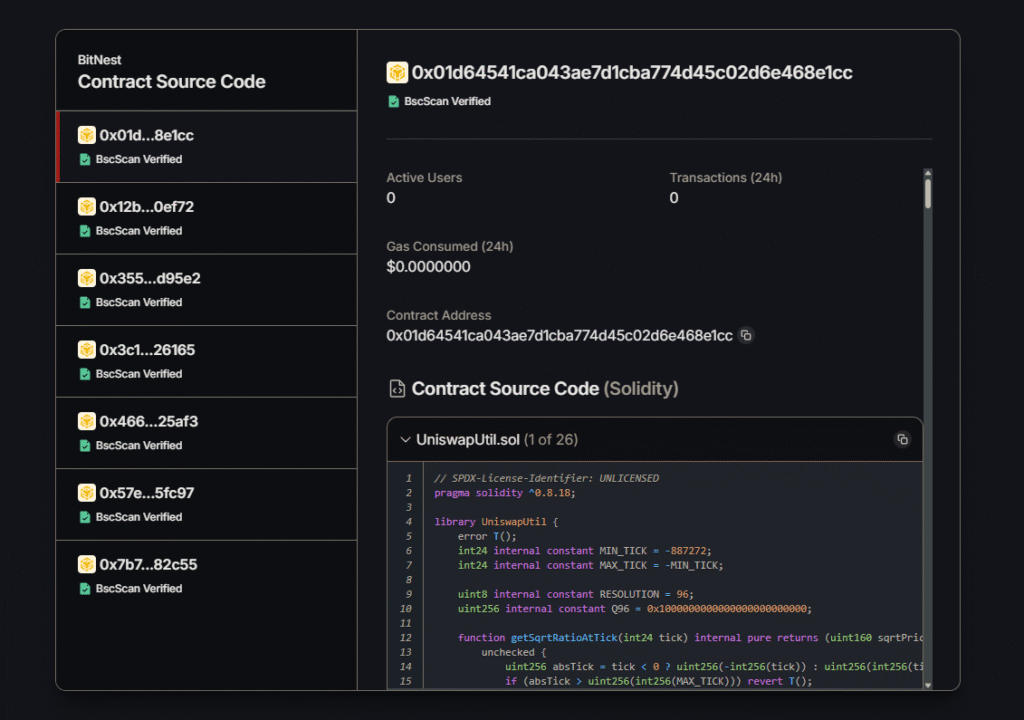Click the verified badge icon under 0x01d...8e1cc
Viewport: 1024px width, 720px height.
click(85, 159)
